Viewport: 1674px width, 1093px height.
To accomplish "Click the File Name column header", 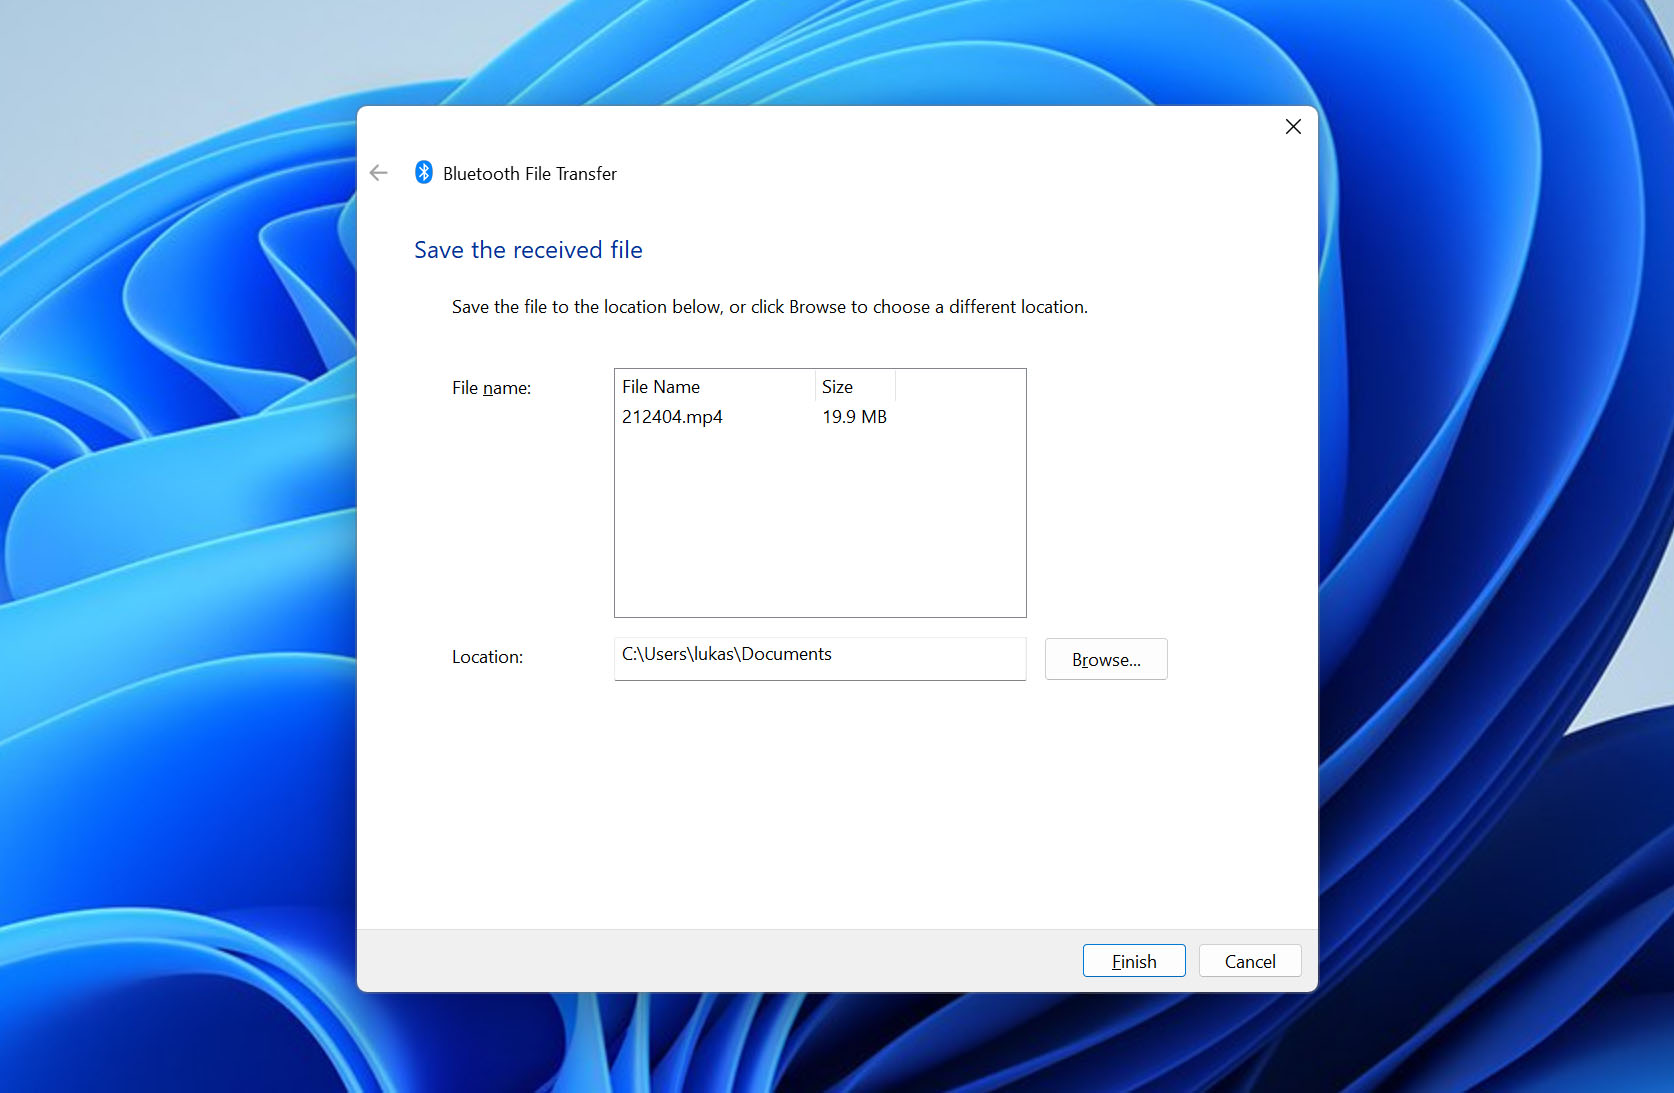I will pos(660,386).
